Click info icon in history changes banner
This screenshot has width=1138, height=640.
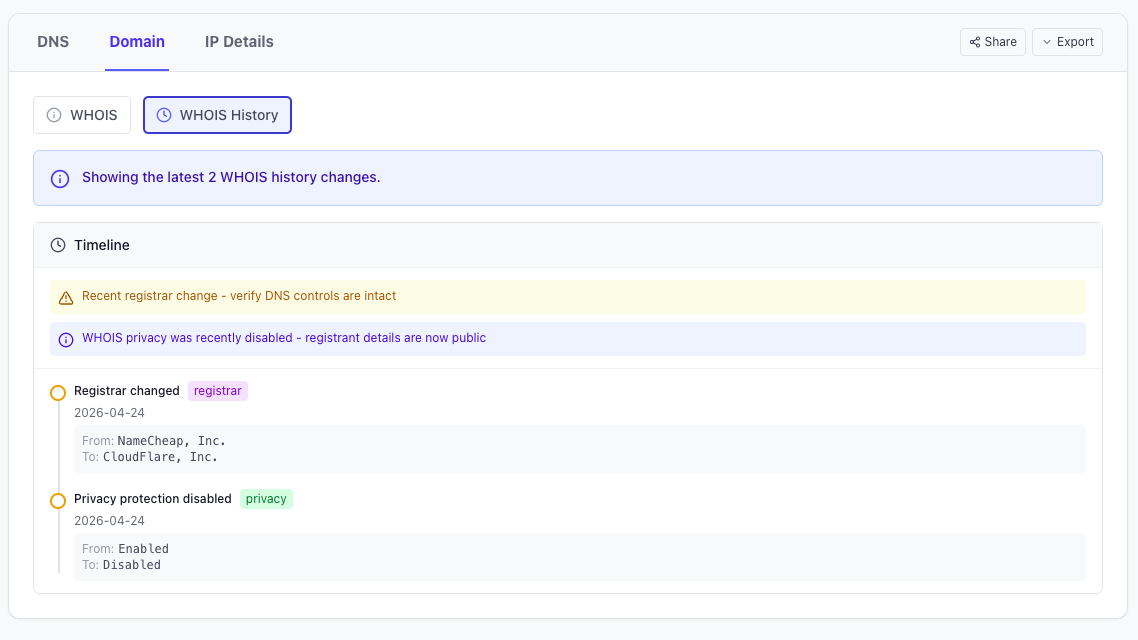(60, 179)
